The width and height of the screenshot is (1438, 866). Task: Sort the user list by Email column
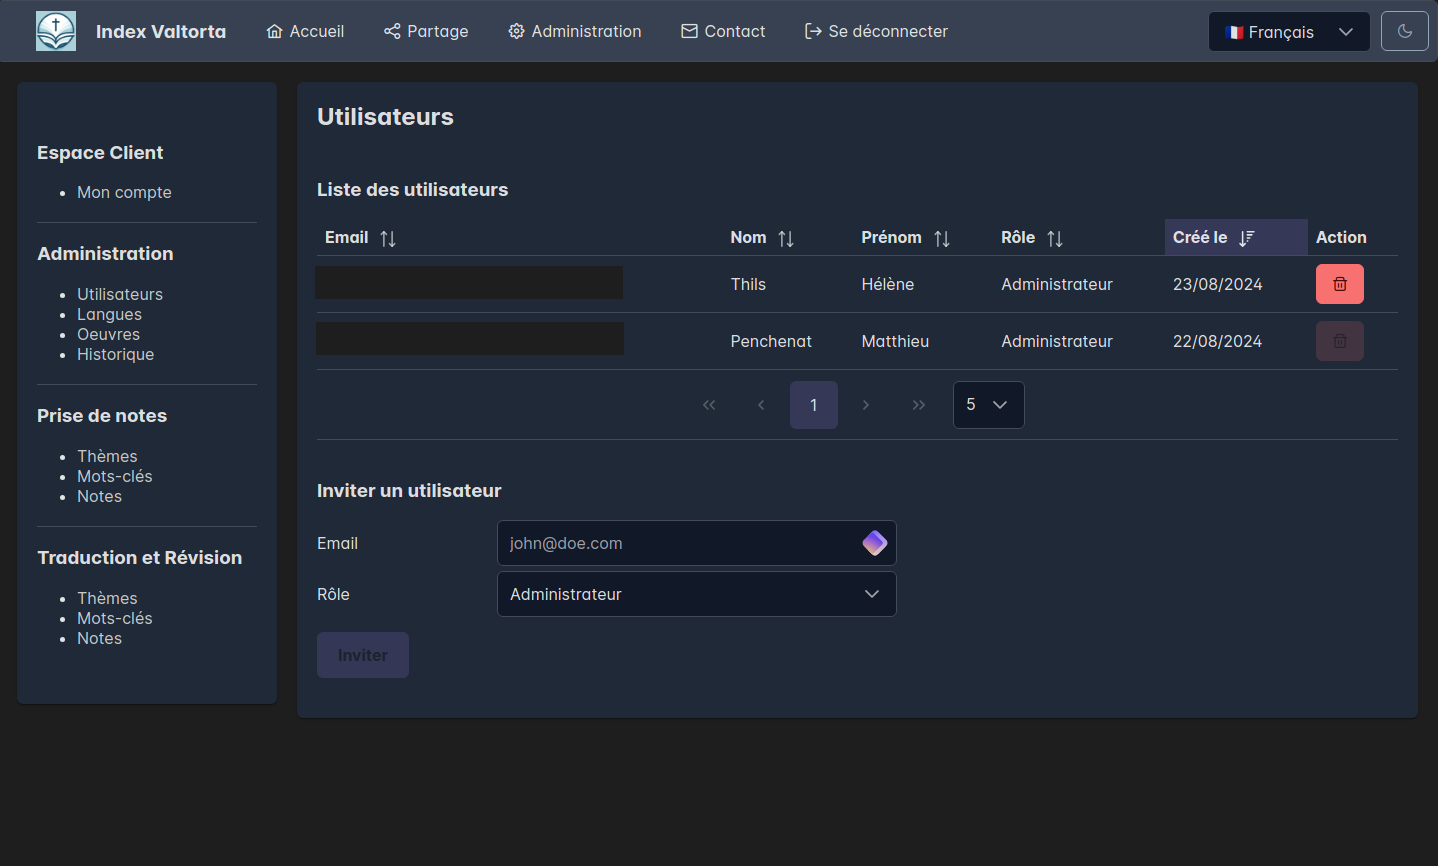tap(388, 238)
